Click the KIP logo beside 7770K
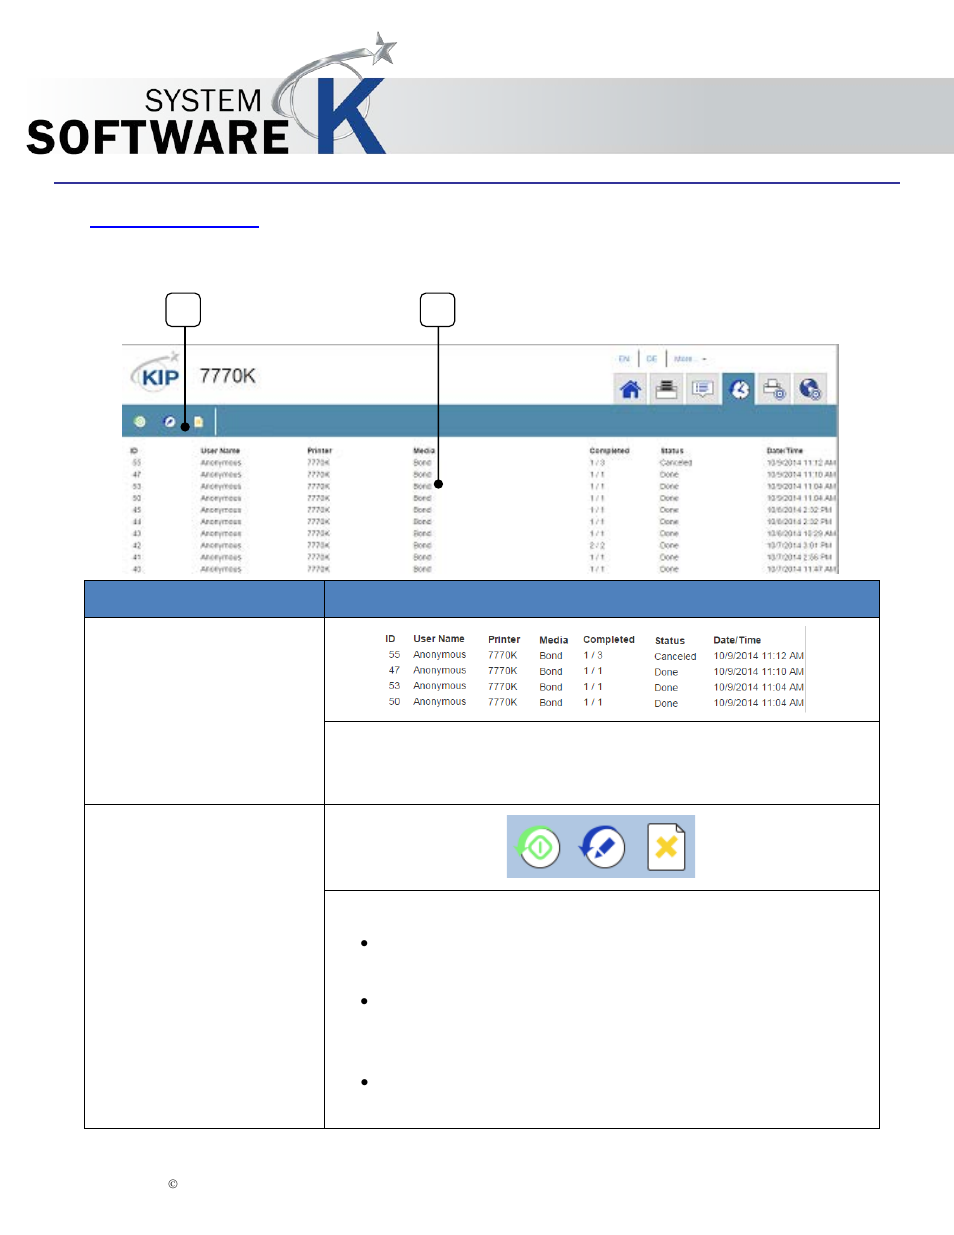The image size is (954, 1235). (x=157, y=376)
